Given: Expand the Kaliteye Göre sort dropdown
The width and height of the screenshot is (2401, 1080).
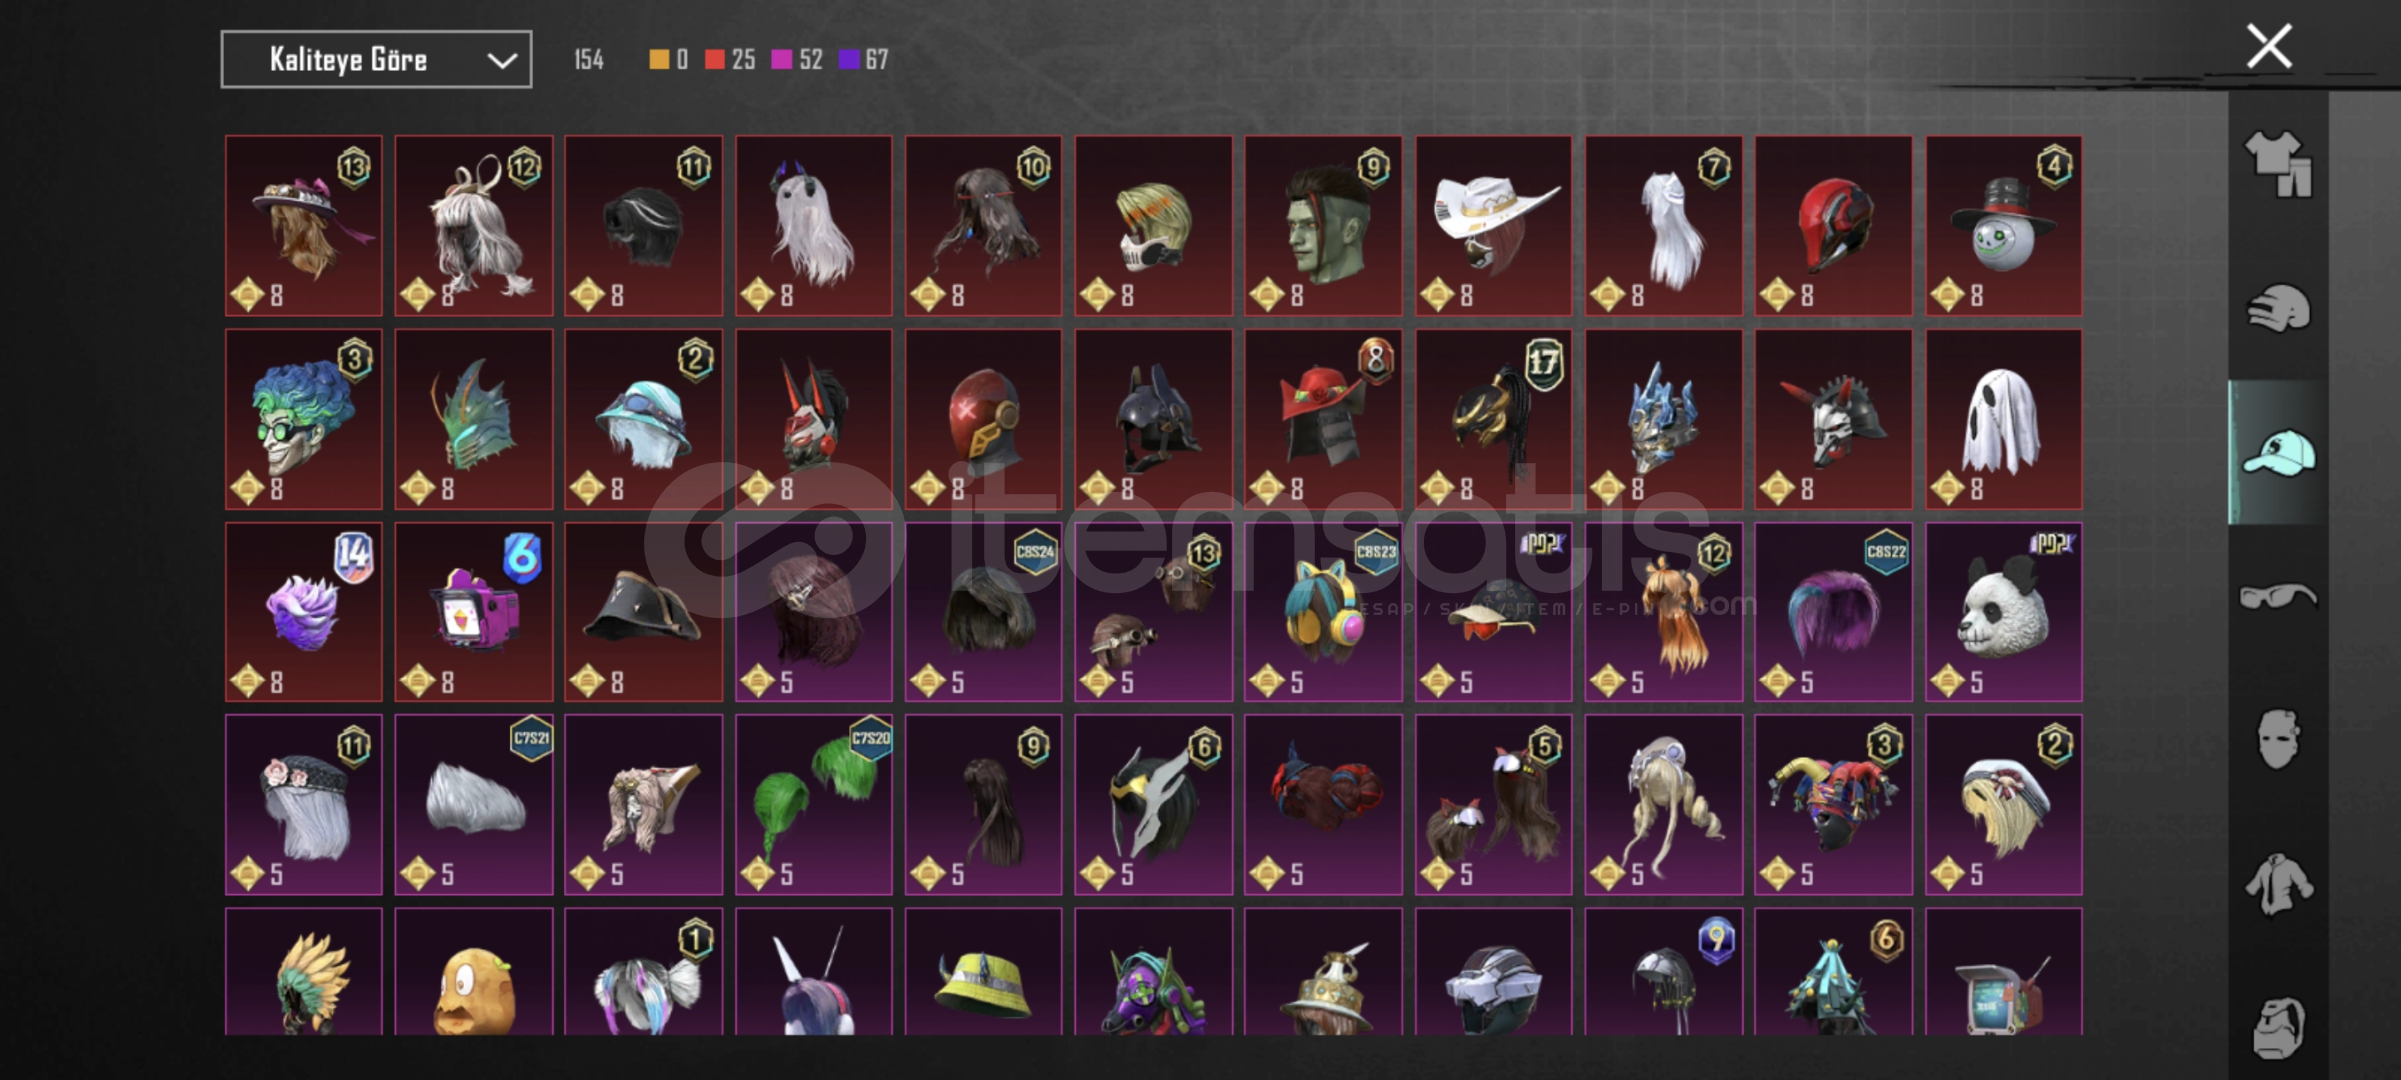Looking at the screenshot, I should pos(376,60).
